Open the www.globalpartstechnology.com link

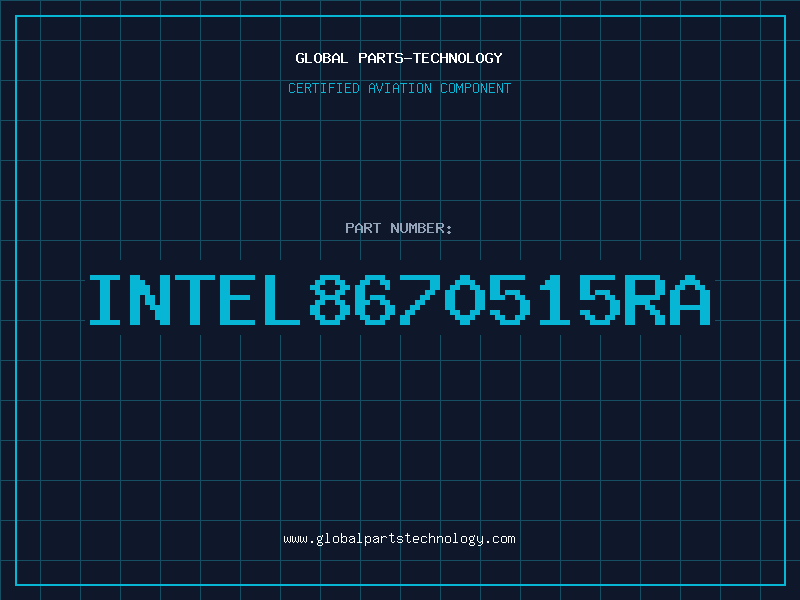point(399,539)
